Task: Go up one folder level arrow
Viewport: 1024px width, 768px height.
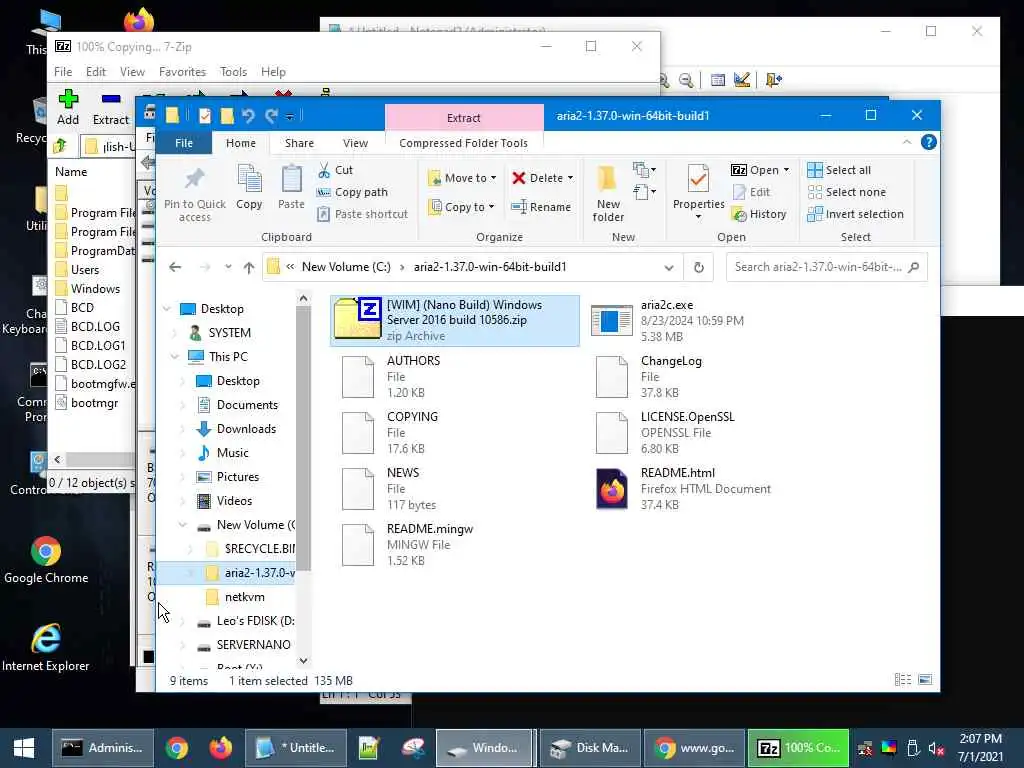Action: tap(249, 267)
